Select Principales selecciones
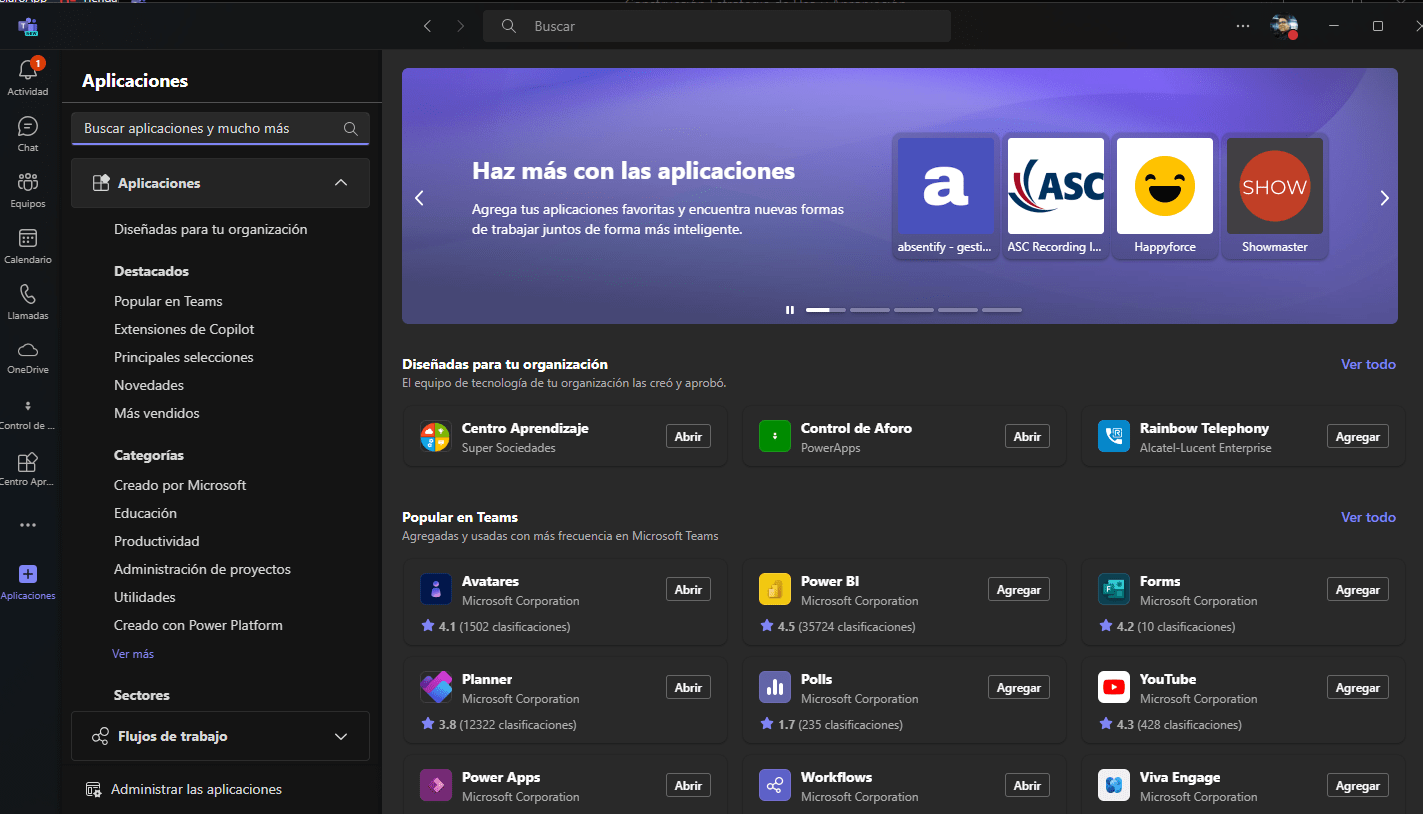 click(184, 357)
